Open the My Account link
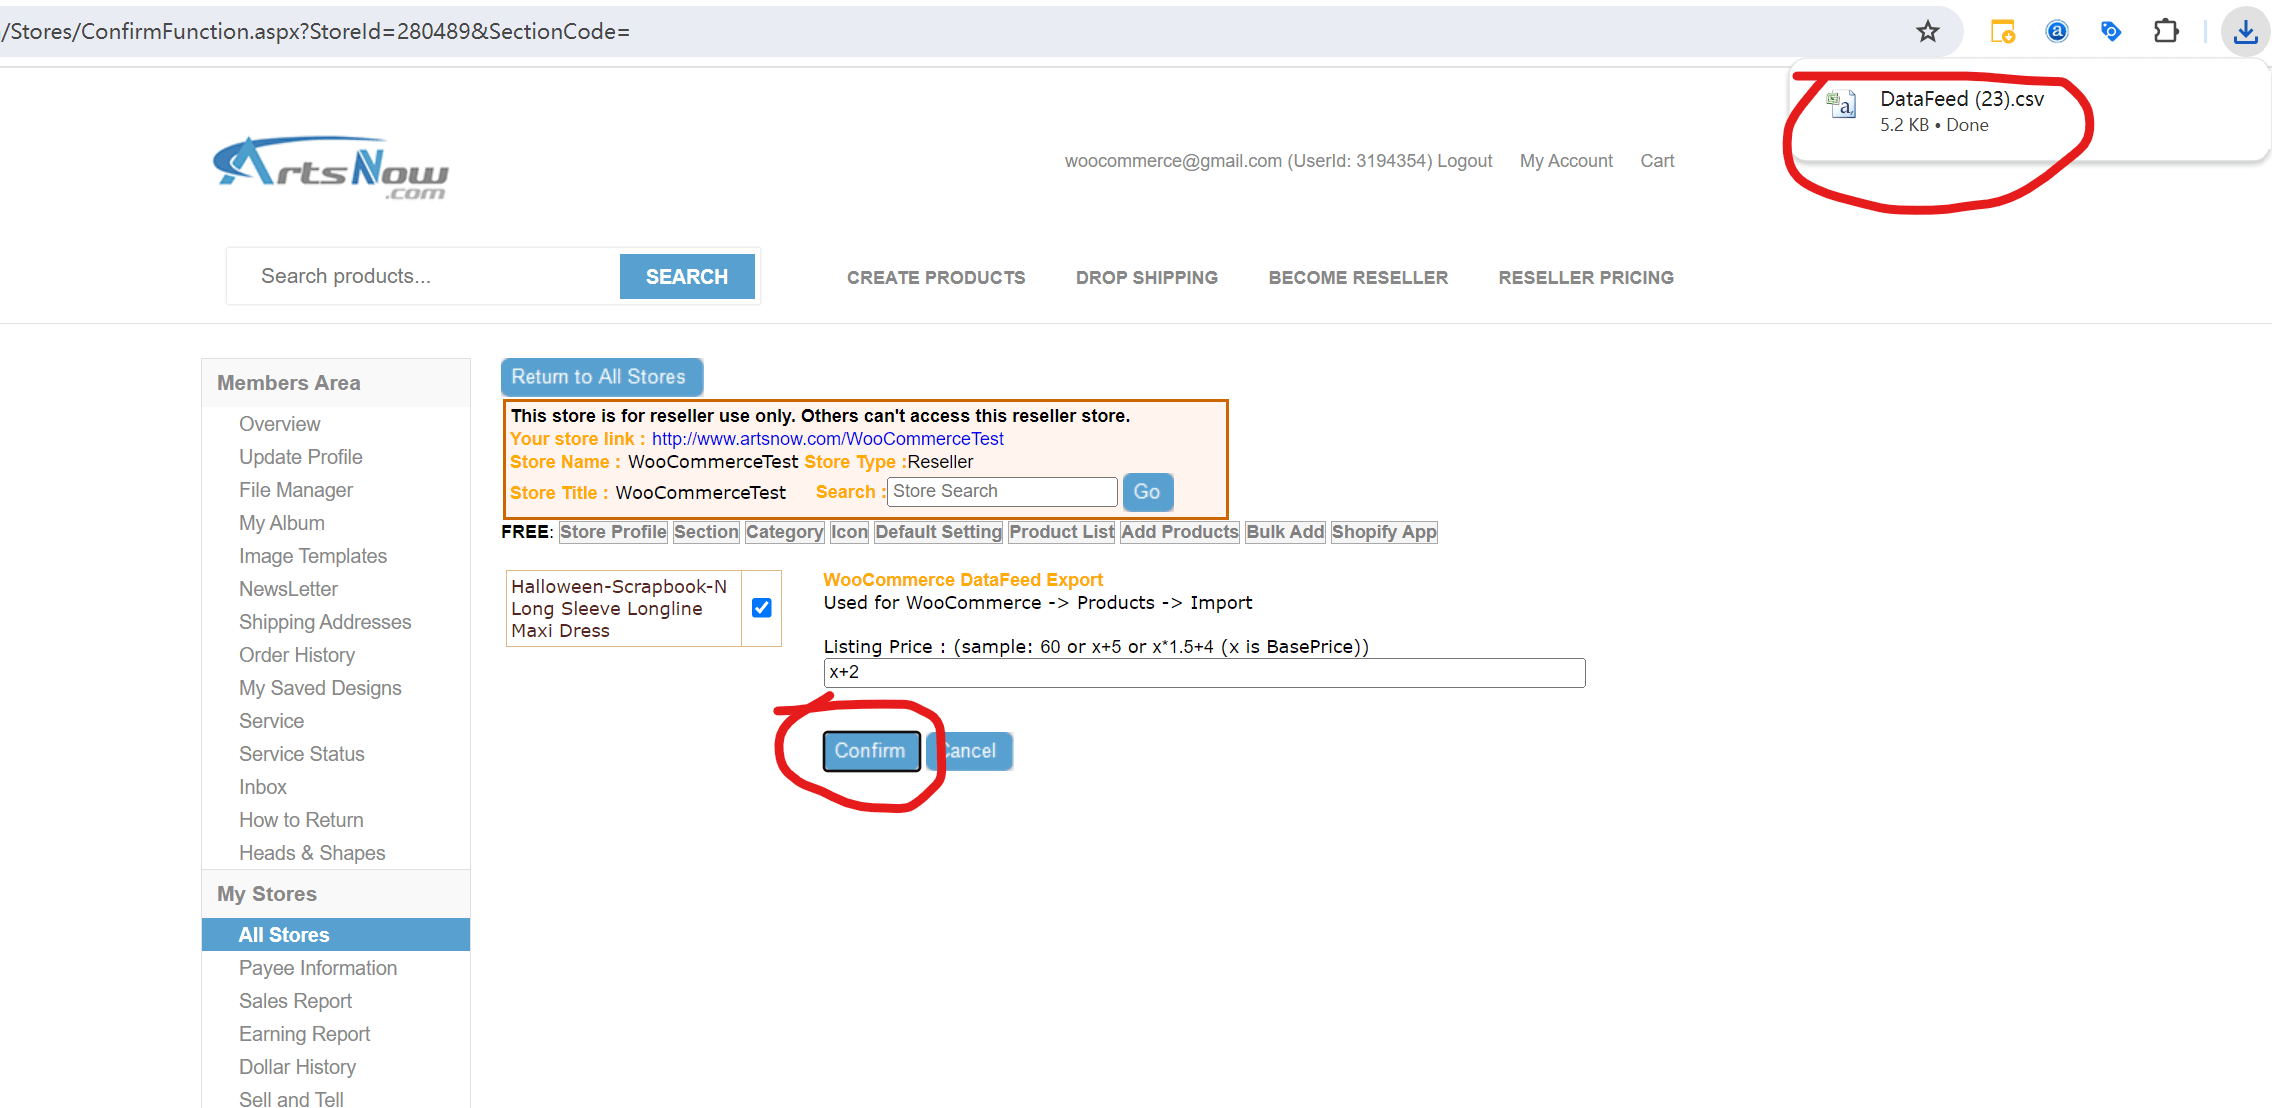This screenshot has height=1108, width=2272. click(x=1566, y=161)
